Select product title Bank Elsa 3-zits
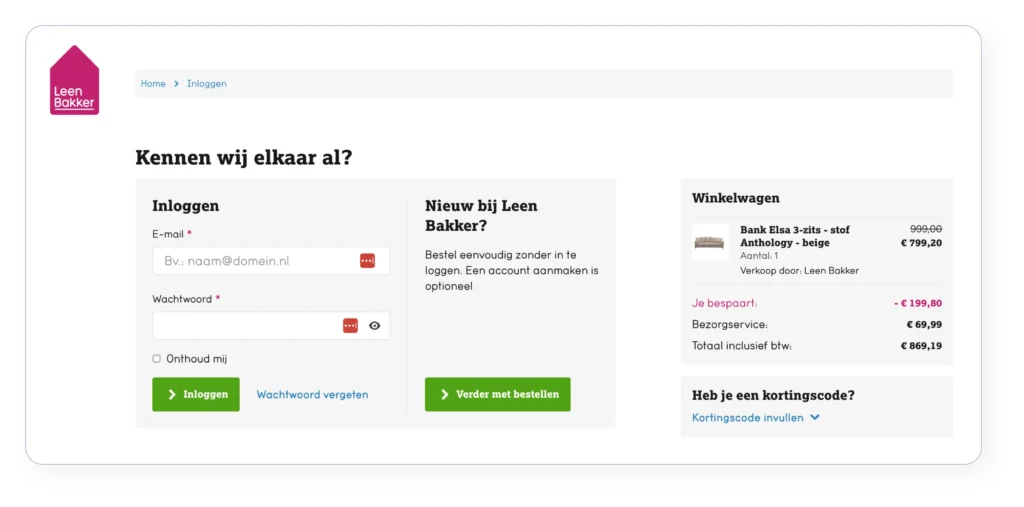The height and width of the screenshot is (507, 1024). point(795,236)
